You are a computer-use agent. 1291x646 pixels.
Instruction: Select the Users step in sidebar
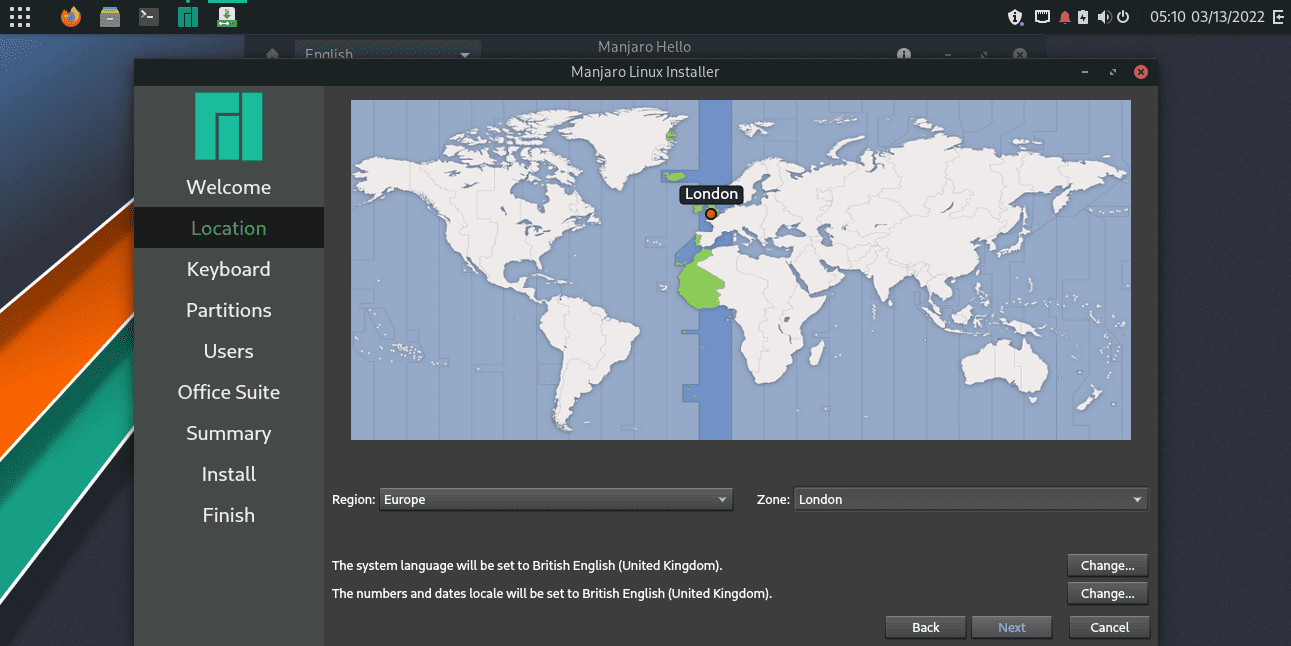(x=228, y=351)
